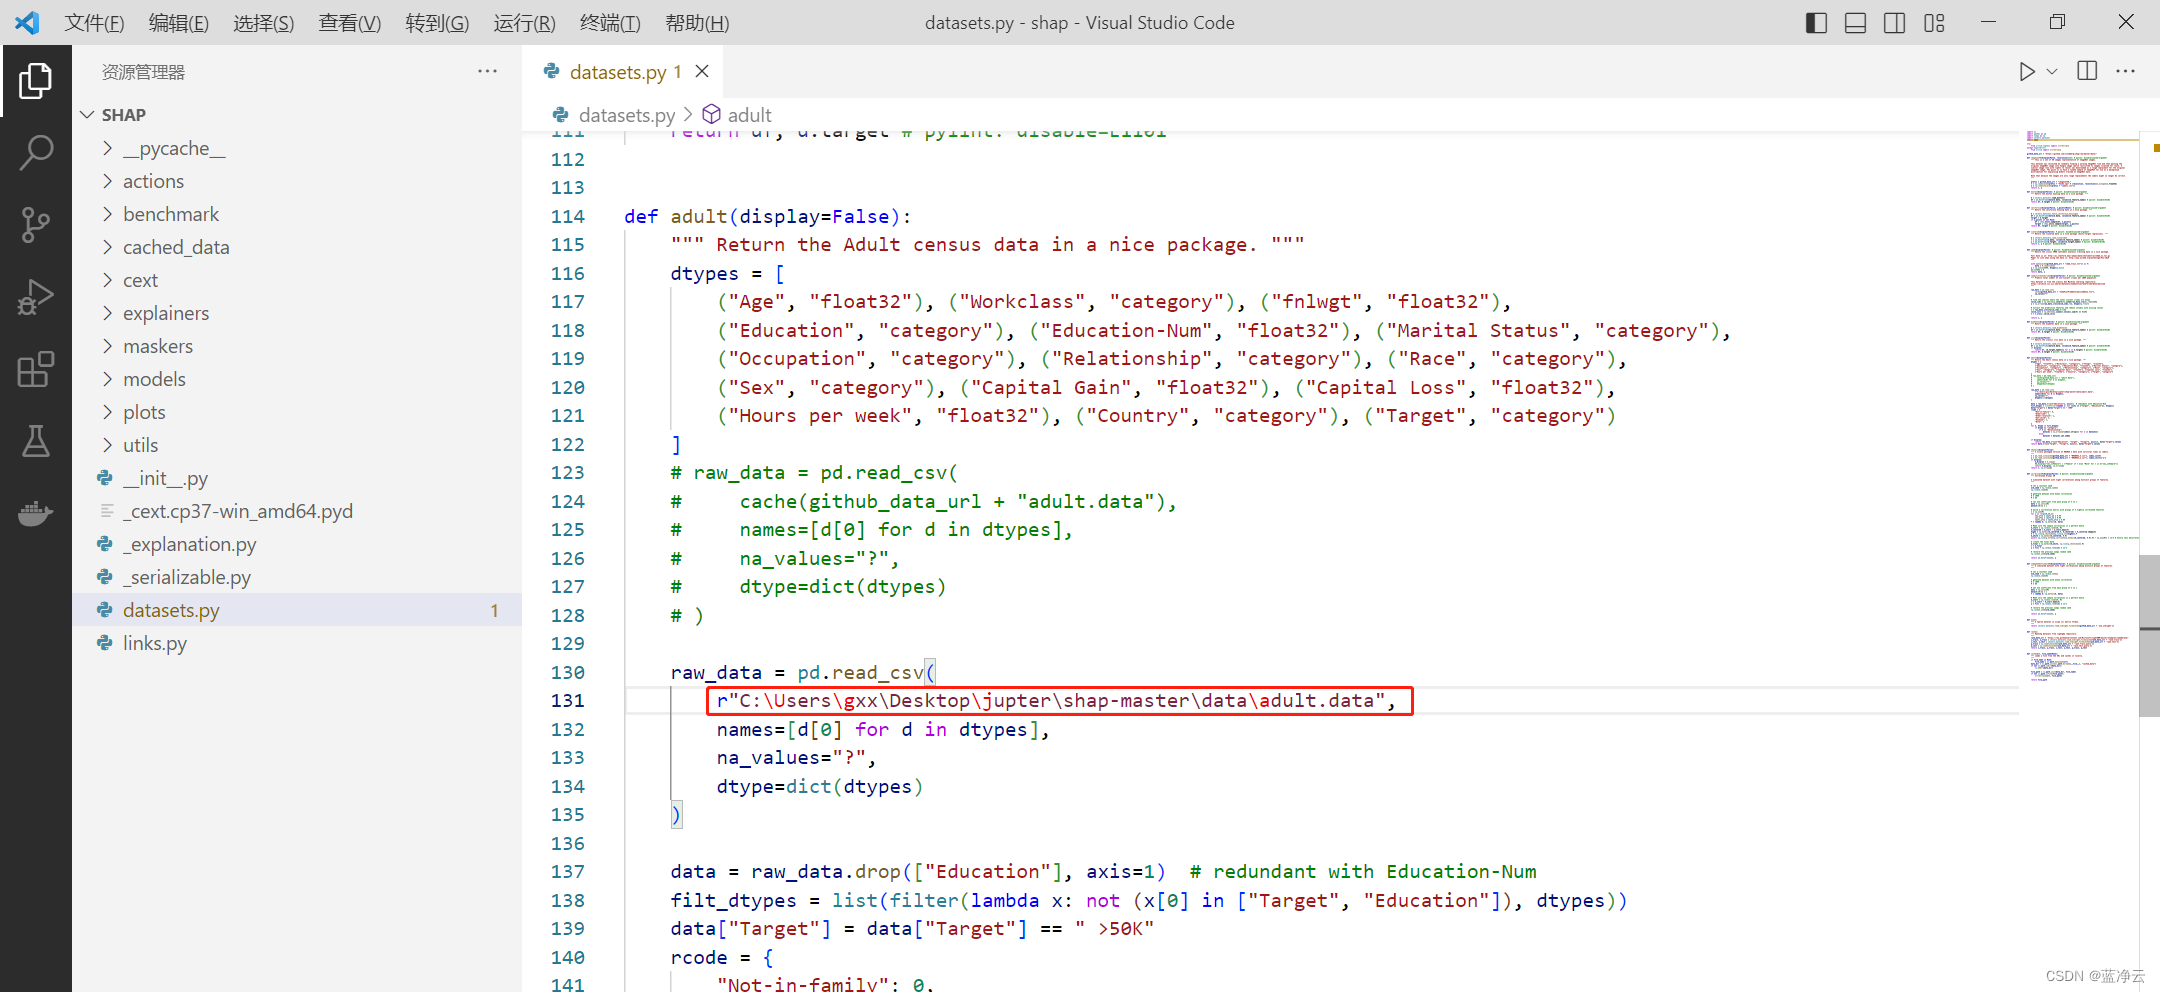The image size is (2160, 992).
Task: Split the editor to the right
Action: coord(2087,71)
